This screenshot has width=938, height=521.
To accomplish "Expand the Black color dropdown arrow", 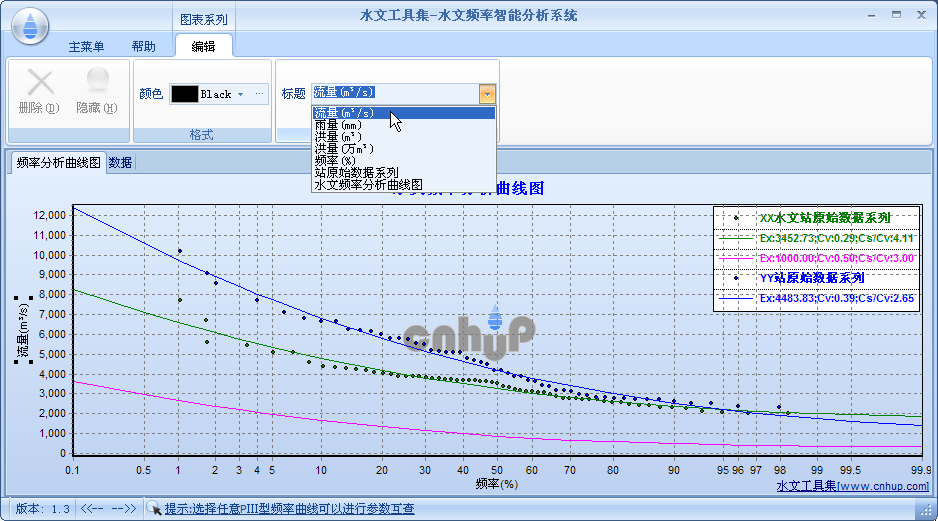I will 240,94.
